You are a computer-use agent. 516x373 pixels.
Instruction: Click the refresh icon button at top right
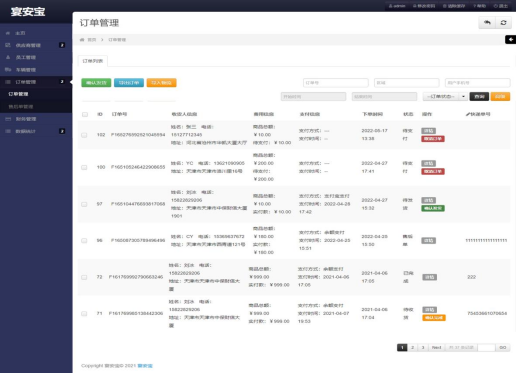point(503,23)
